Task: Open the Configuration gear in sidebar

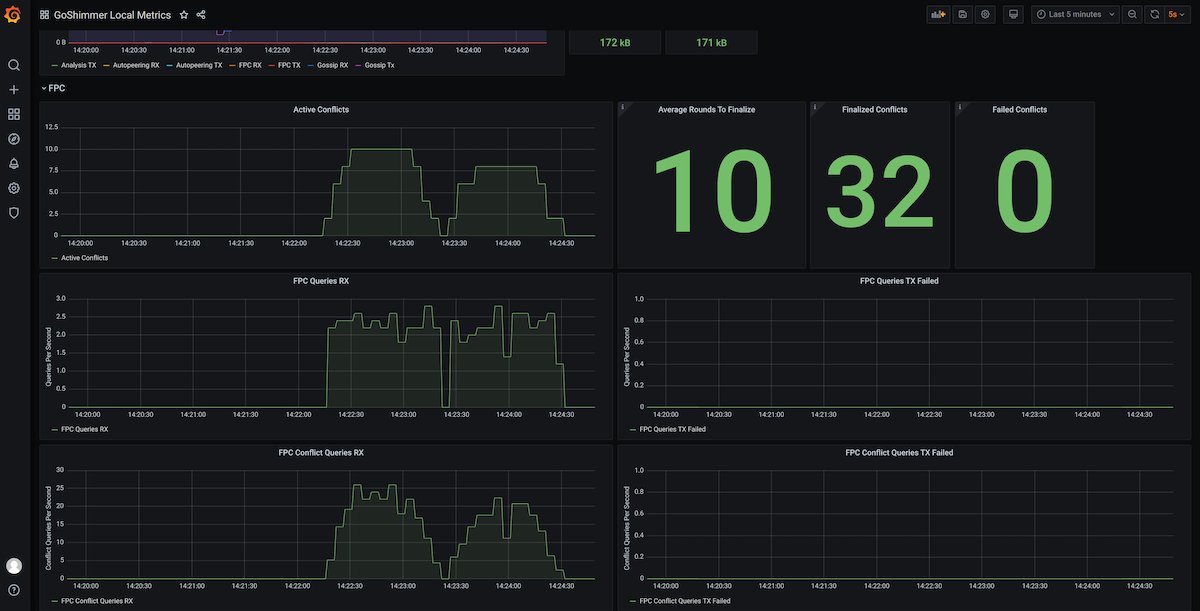Action: tap(14, 188)
